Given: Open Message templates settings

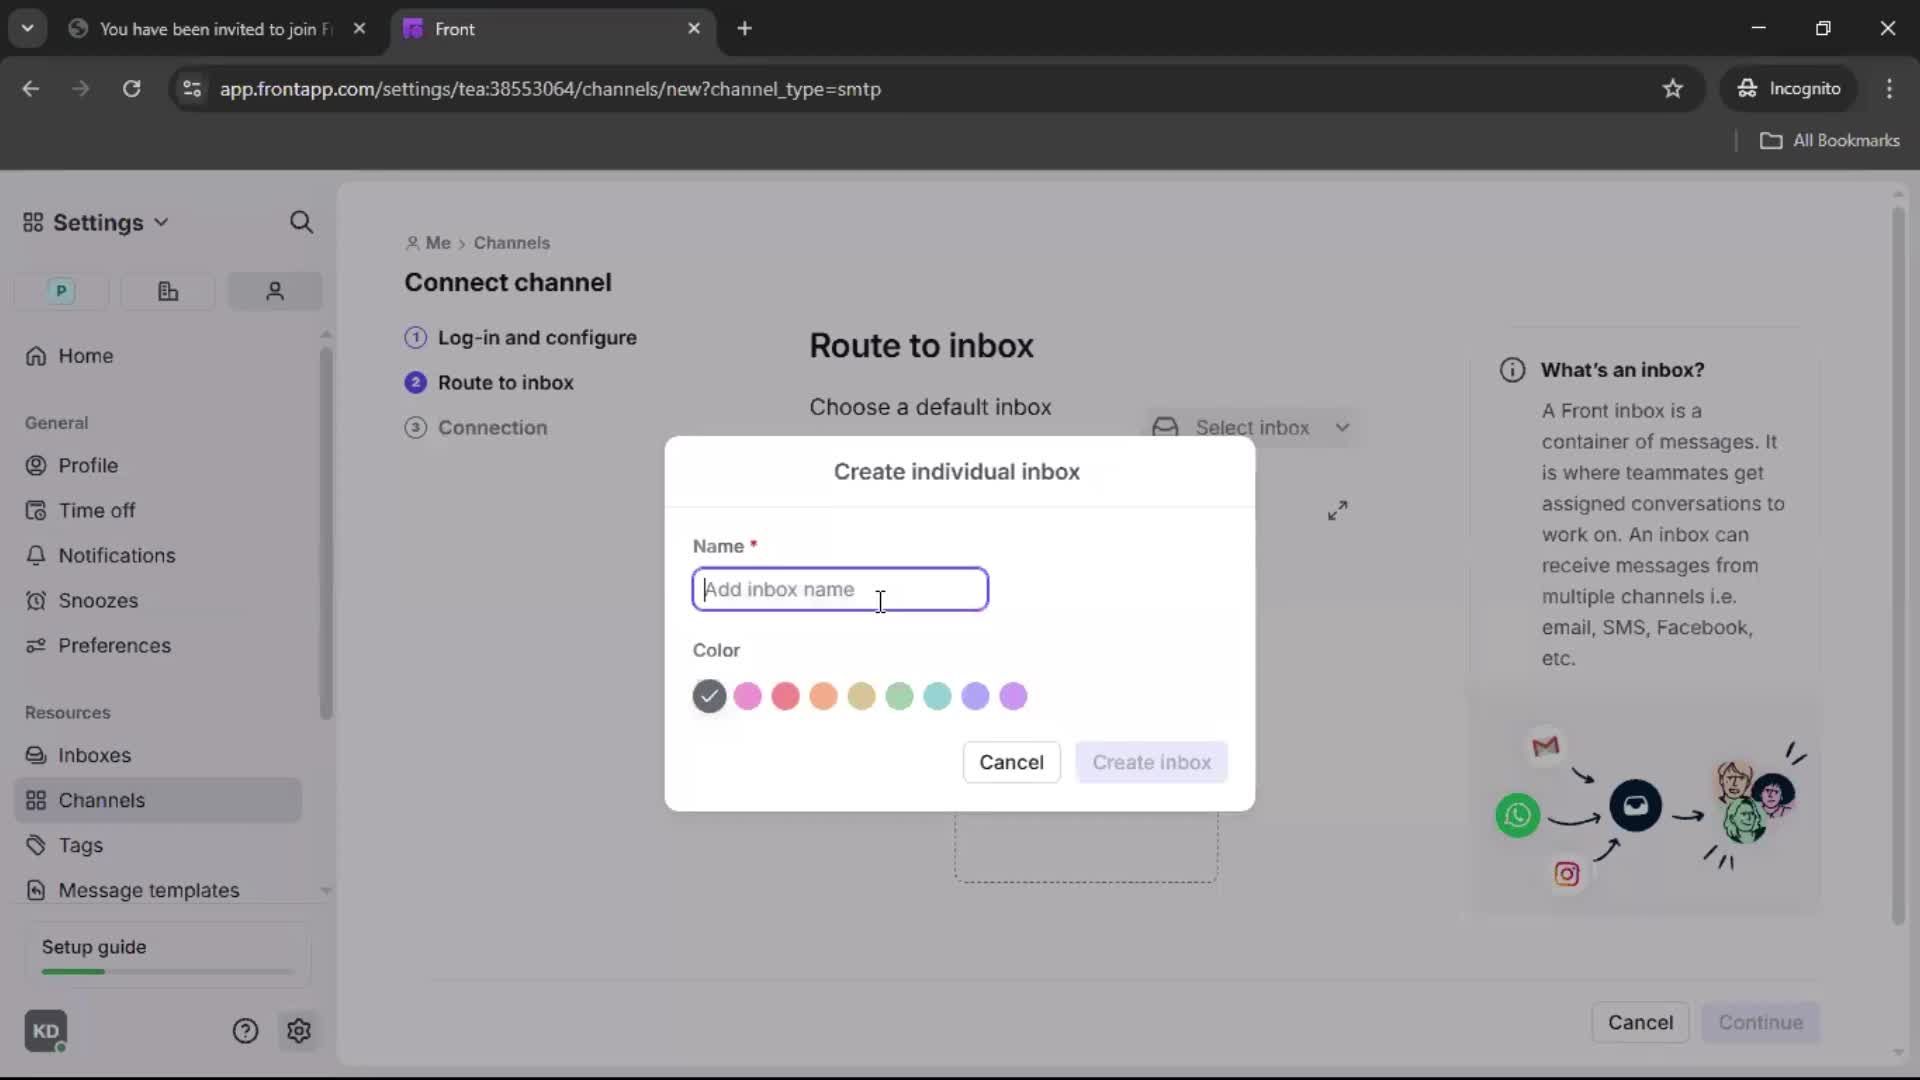Looking at the screenshot, I should (x=150, y=890).
